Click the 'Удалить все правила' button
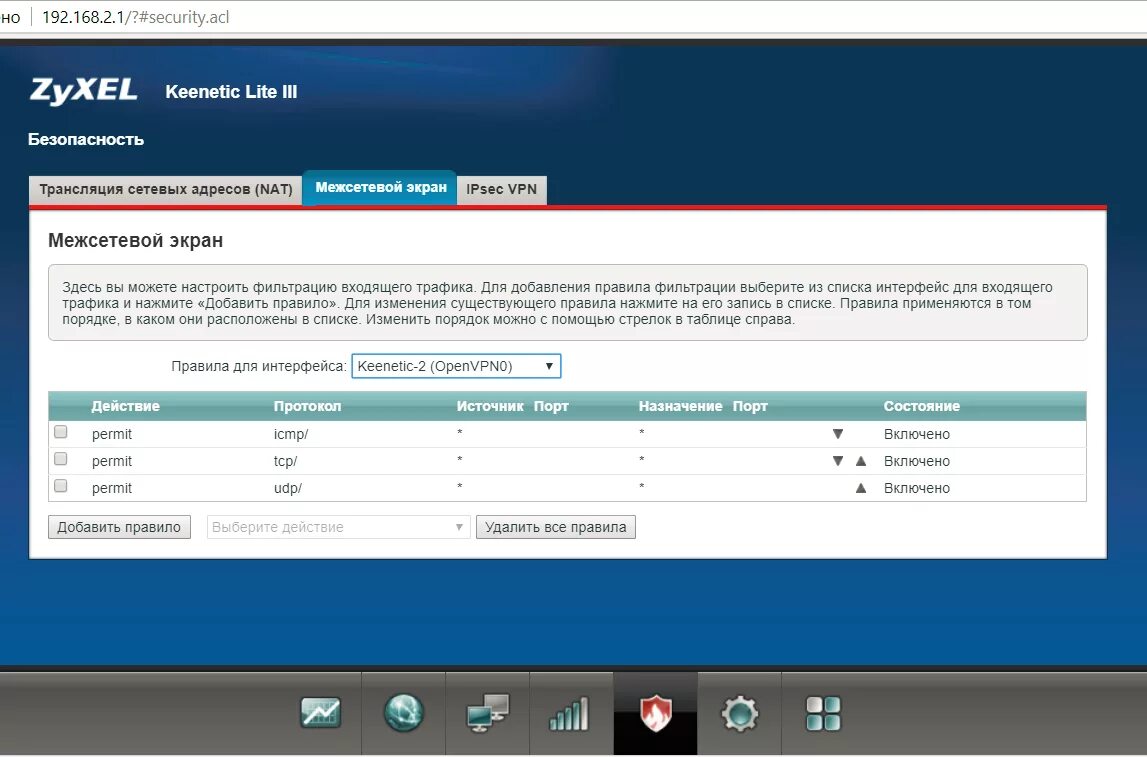Image resolution: width=1147 pixels, height=757 pixels. [x=556, y=527]
